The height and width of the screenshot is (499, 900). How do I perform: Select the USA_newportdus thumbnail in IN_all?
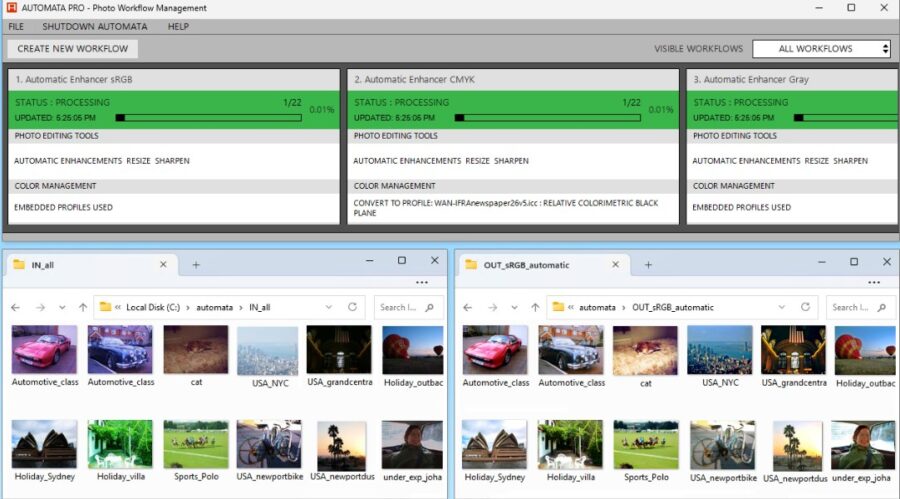(342, 446)
